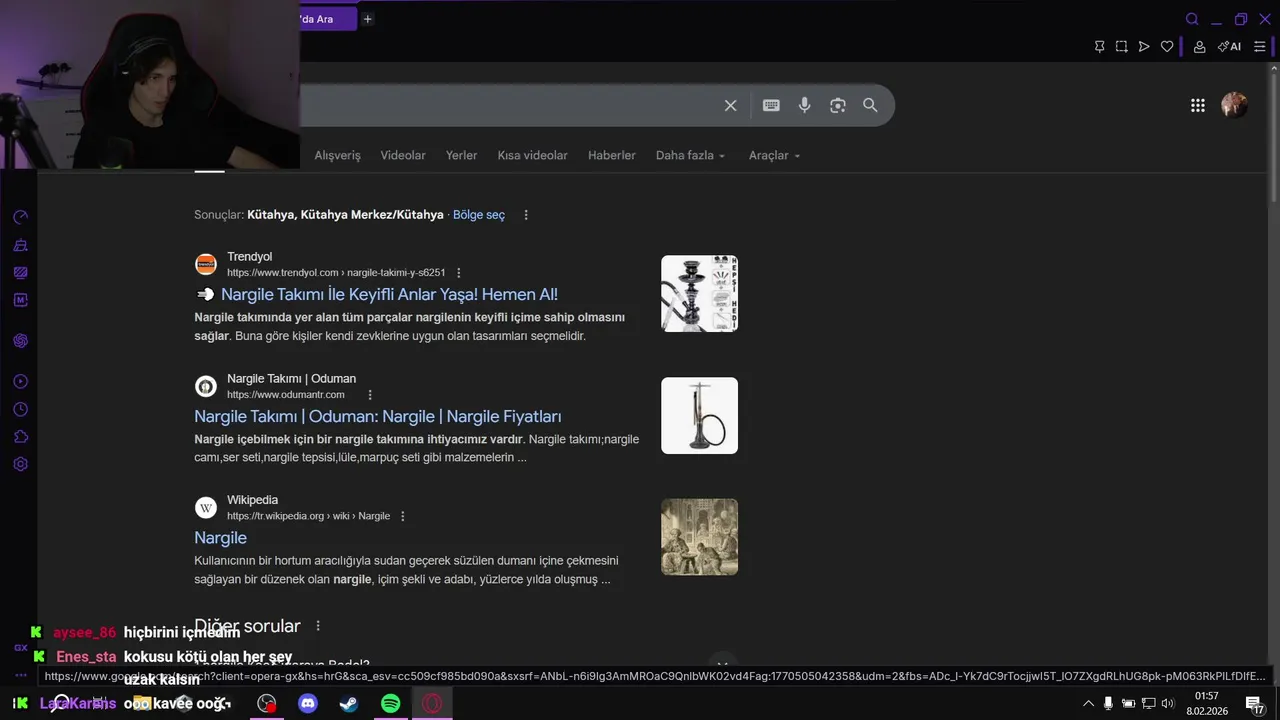Screen dimensions: 1280x720
Task: Click the pin icon in browser toolbar
Action: pyautogui.click(x=1099, y=47)
